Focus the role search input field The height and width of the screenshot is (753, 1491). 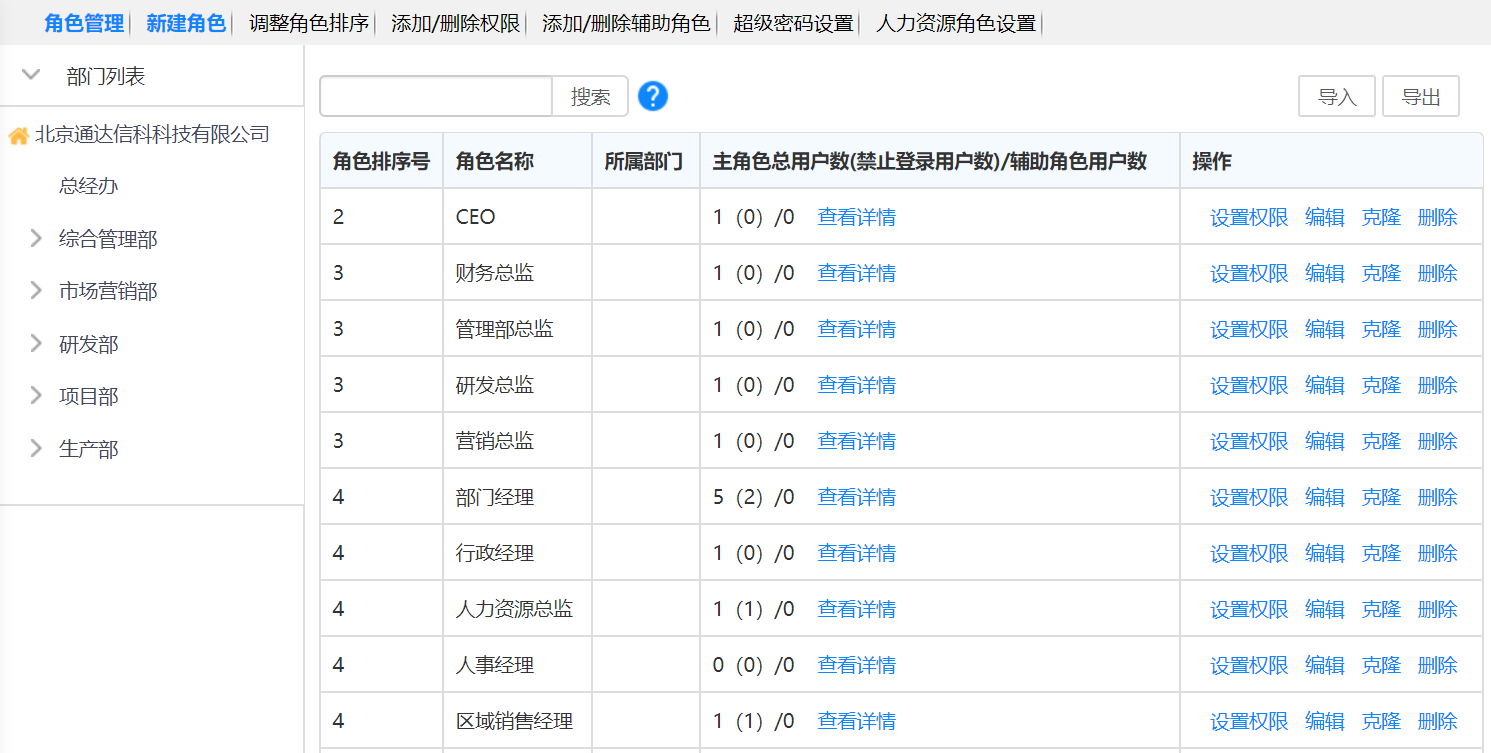tap(436, 97)
